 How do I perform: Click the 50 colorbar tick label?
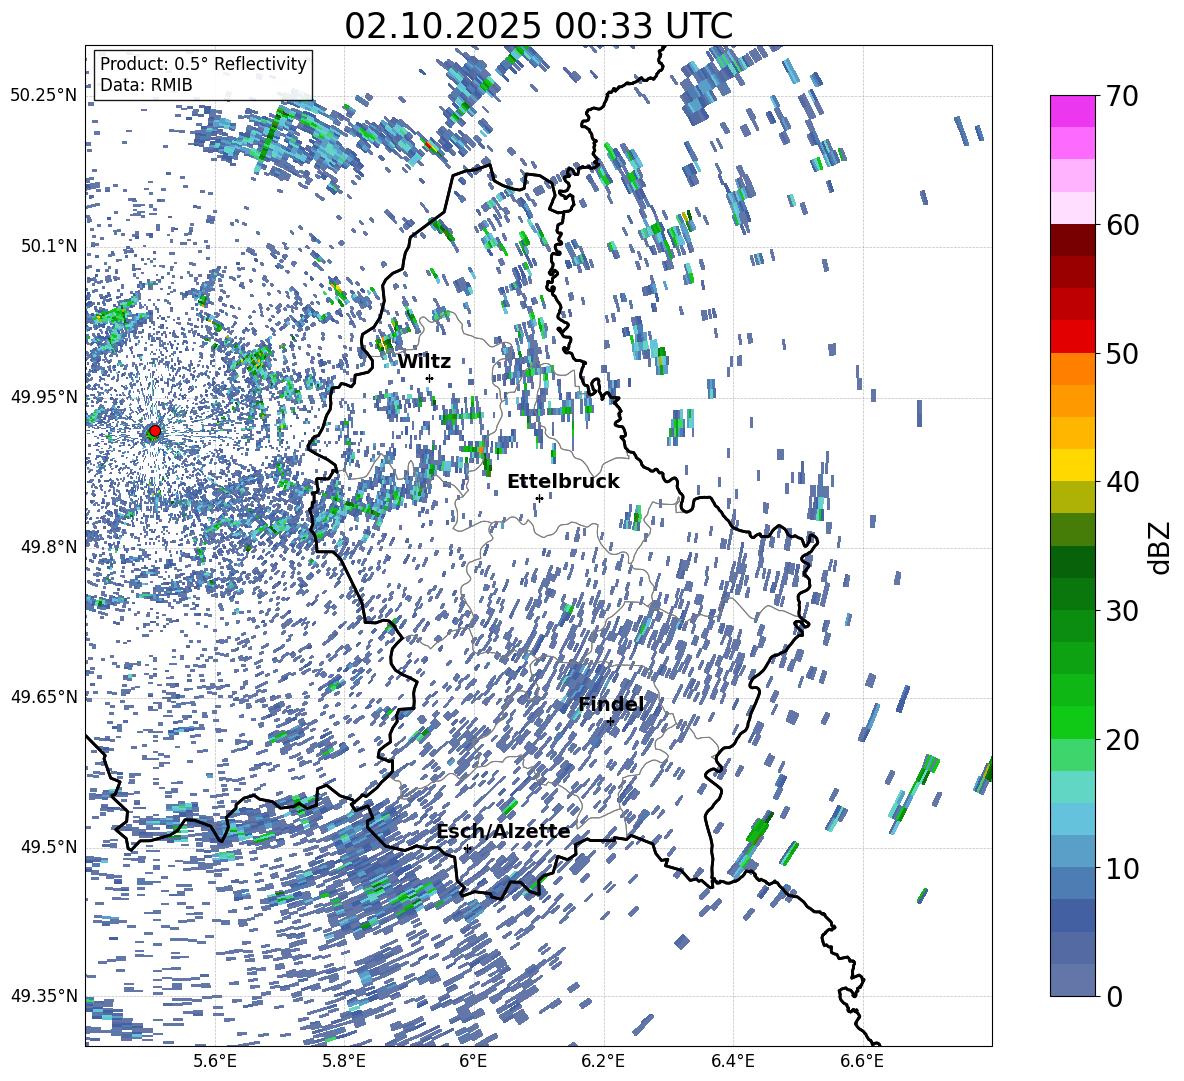click(1122, 353)
